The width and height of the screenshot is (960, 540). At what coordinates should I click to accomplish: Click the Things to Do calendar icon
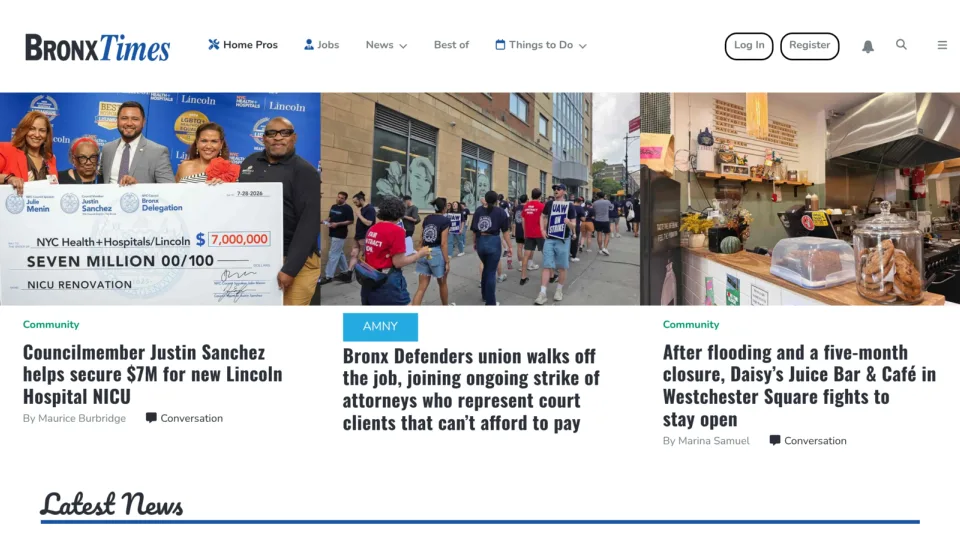click(x=500, y=45)
